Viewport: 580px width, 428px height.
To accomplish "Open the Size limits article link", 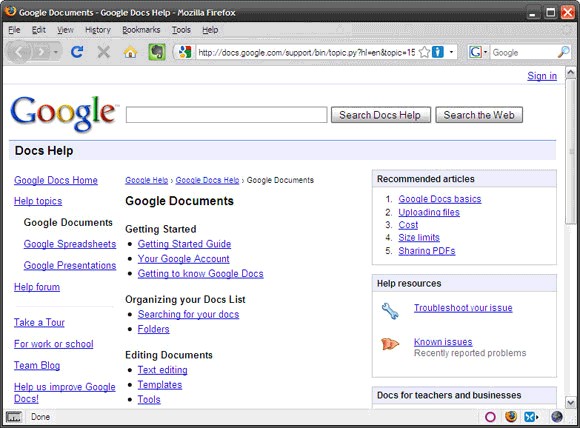I will 419,237.
